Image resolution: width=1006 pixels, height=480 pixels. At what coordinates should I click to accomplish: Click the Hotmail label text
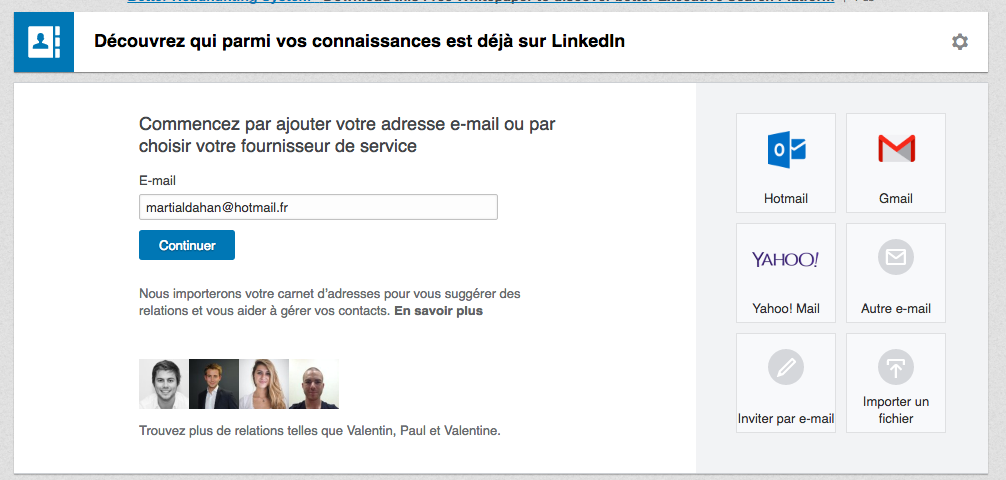click(785, 199)
